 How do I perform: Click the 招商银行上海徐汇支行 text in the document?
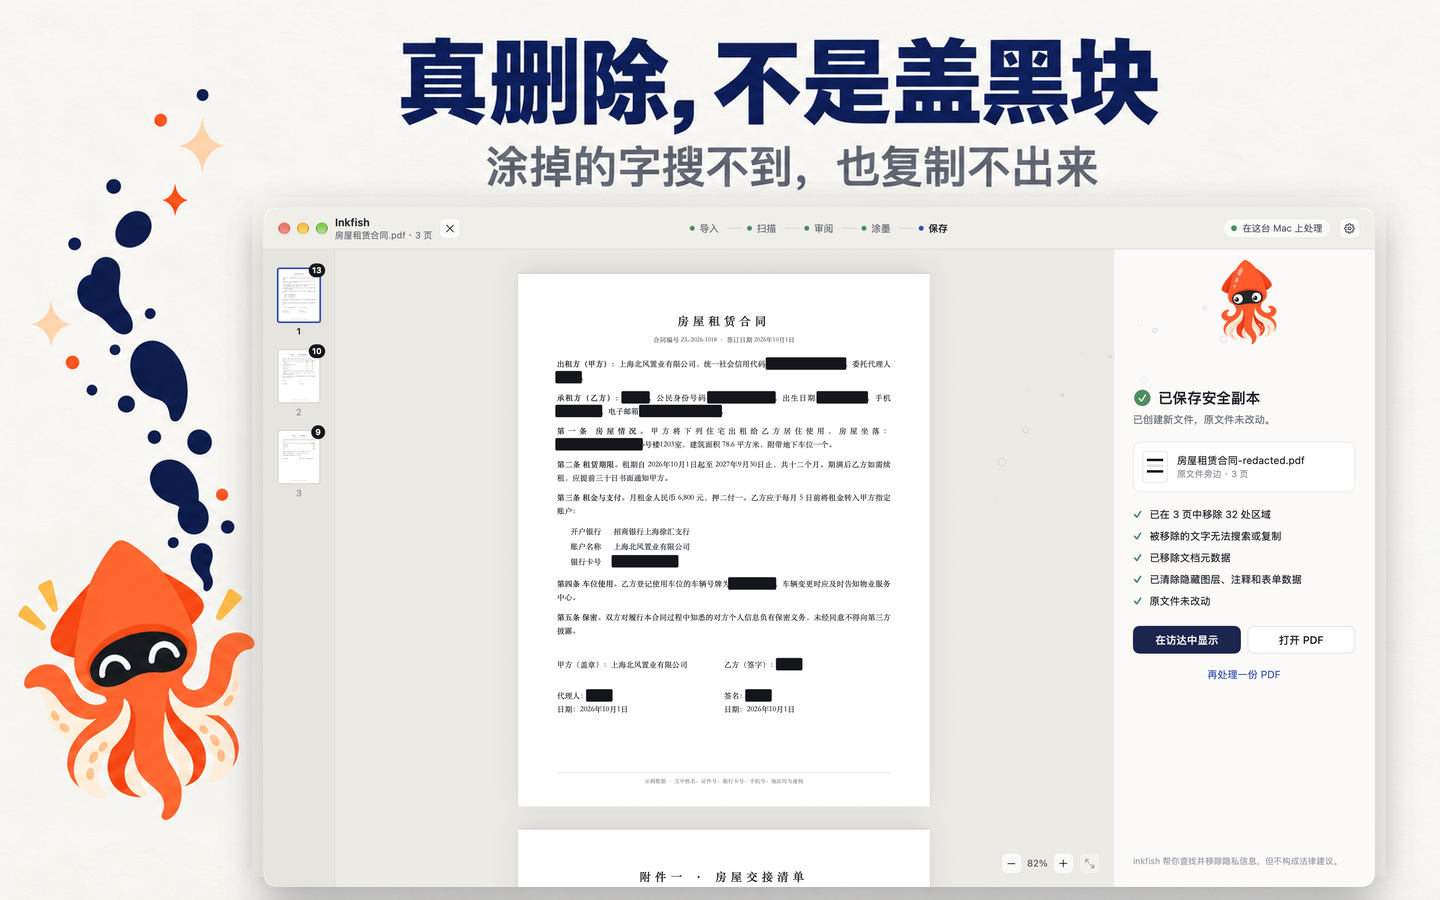pos(652,532)
